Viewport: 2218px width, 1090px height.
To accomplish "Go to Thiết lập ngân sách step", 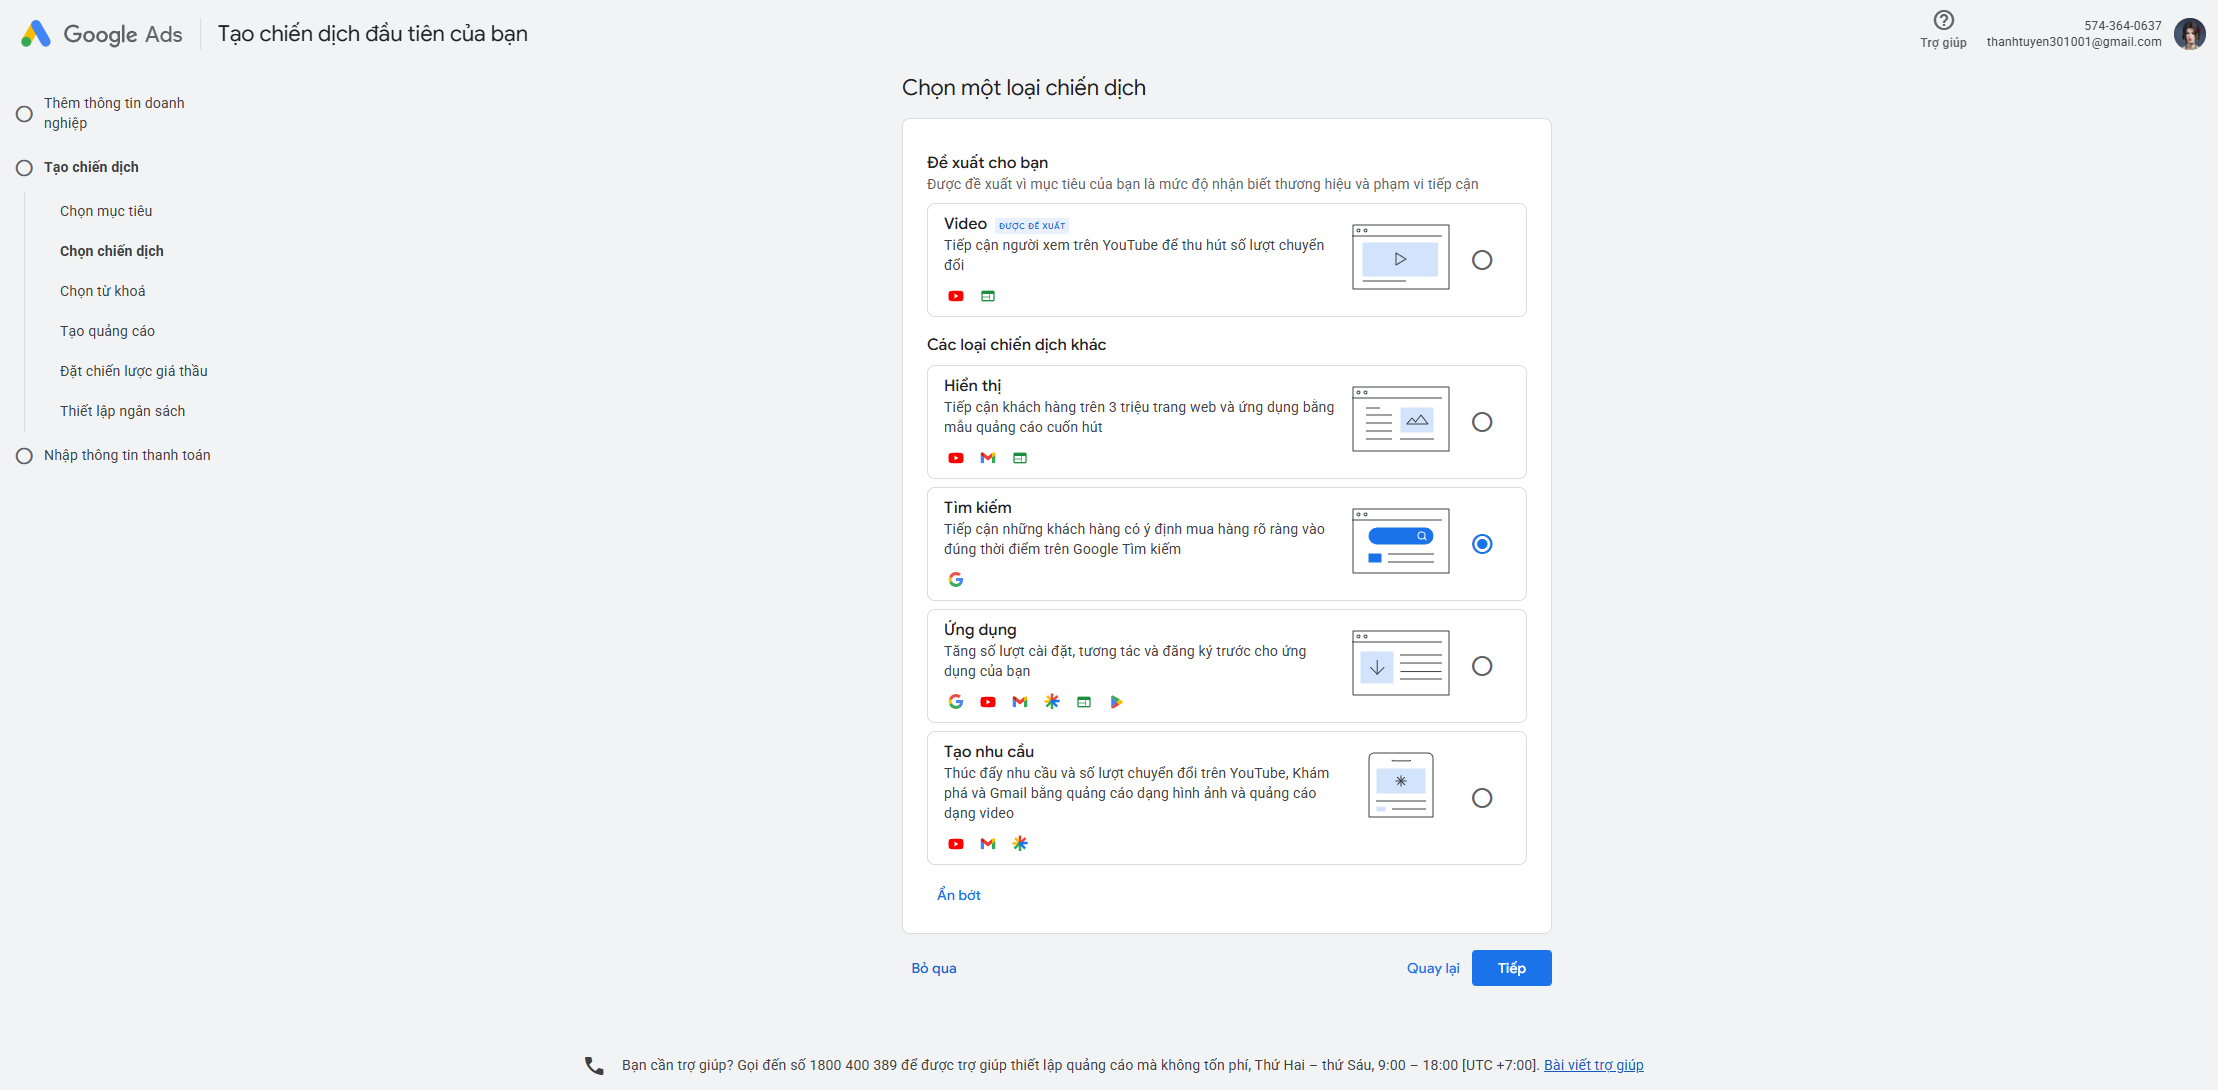I will 123,411.
